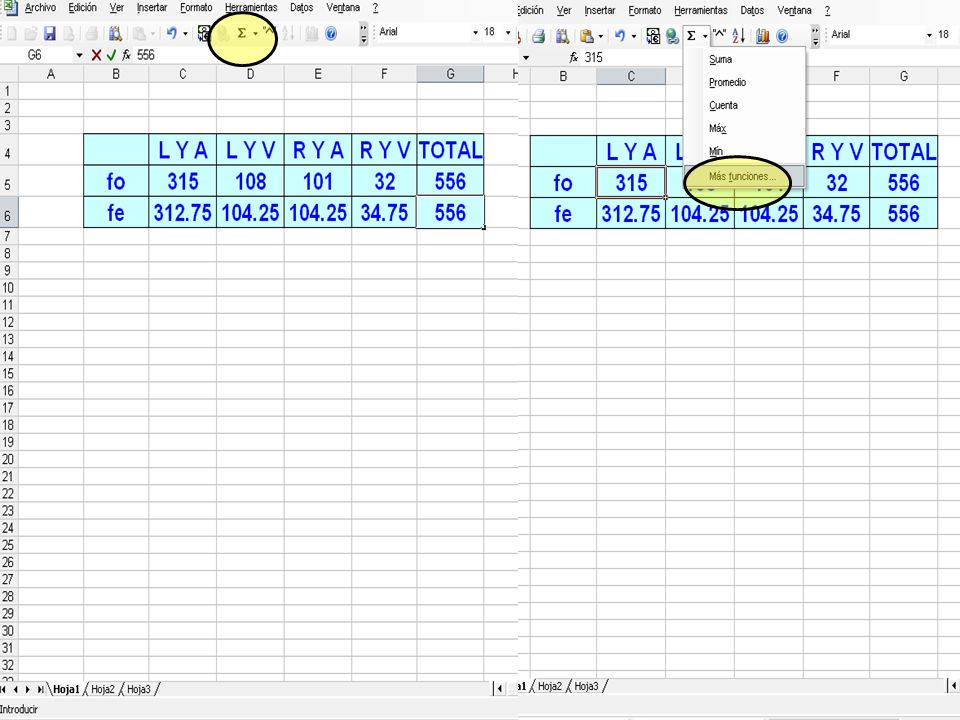960x720 pixels.
Task: Show more toolbar options in left window
Action: (x=364, y=34)
